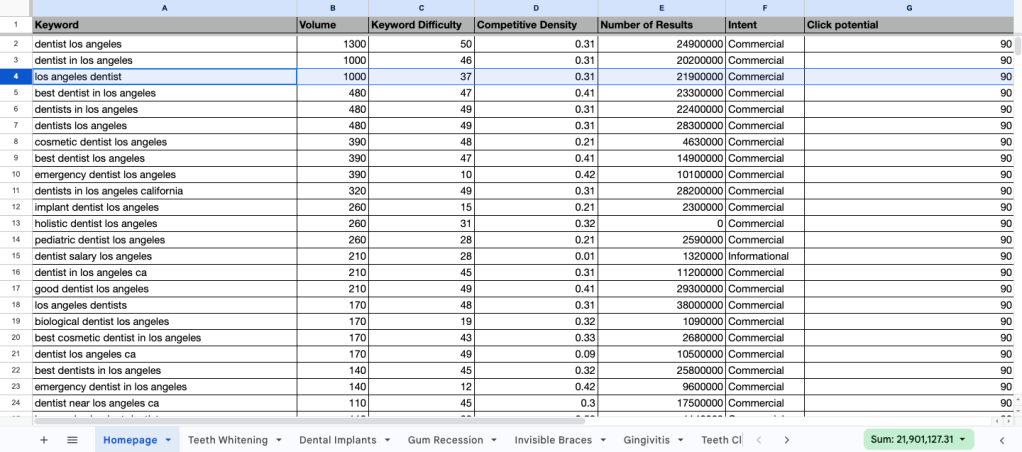Select row 4 header number
The height and width of the screenshot is (452, 1022).
point(15,76)
